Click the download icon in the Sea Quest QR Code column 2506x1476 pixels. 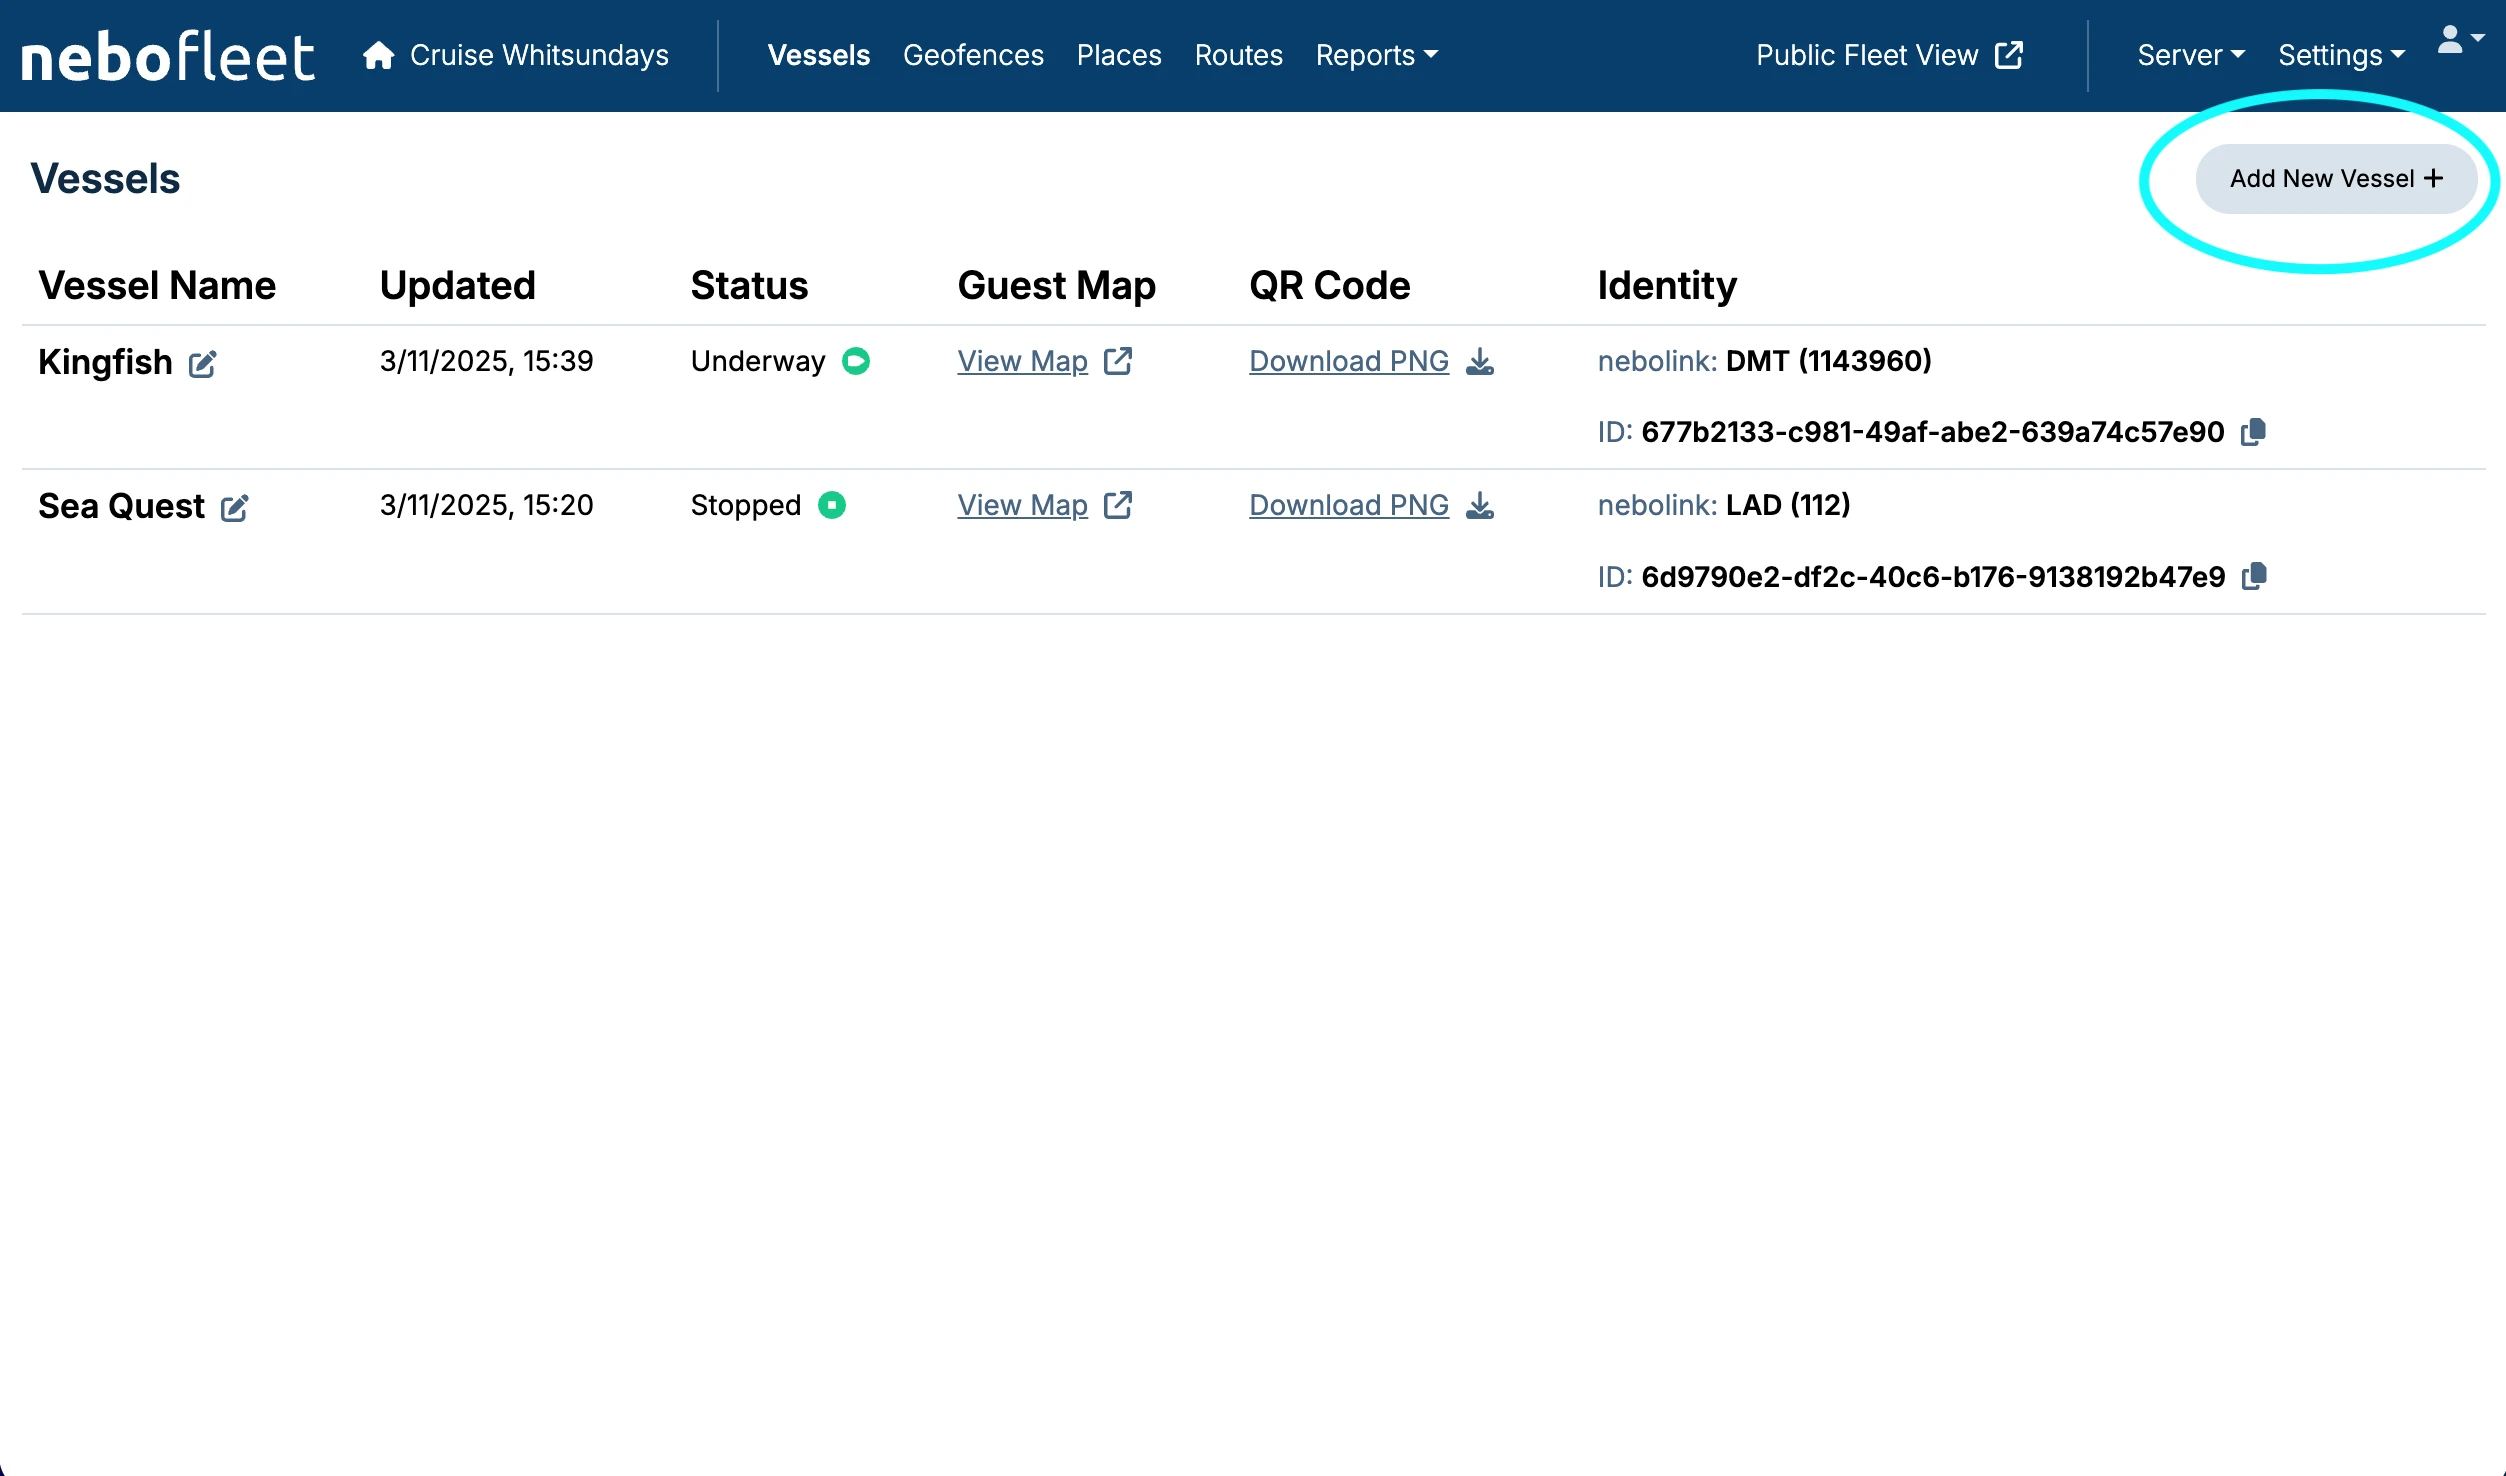1480,506
